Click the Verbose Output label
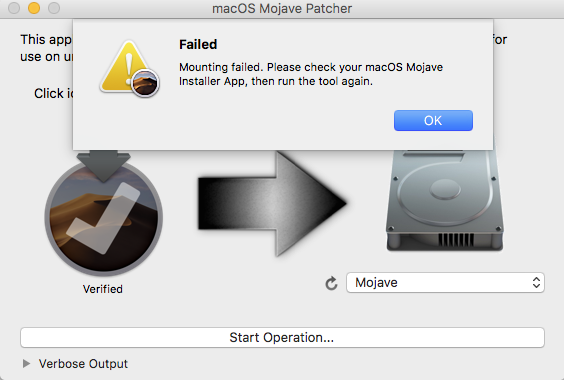Screen dimensions: 564x380 tap(83, 363)
